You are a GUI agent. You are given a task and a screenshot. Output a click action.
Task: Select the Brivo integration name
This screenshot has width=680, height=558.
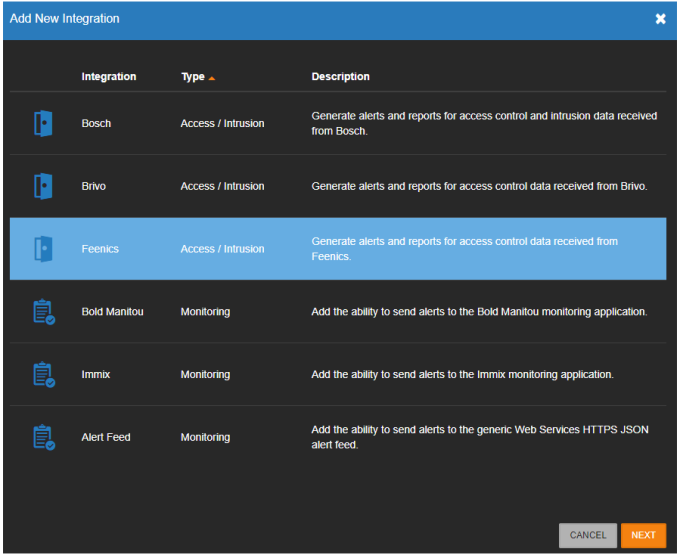[94, 186]
